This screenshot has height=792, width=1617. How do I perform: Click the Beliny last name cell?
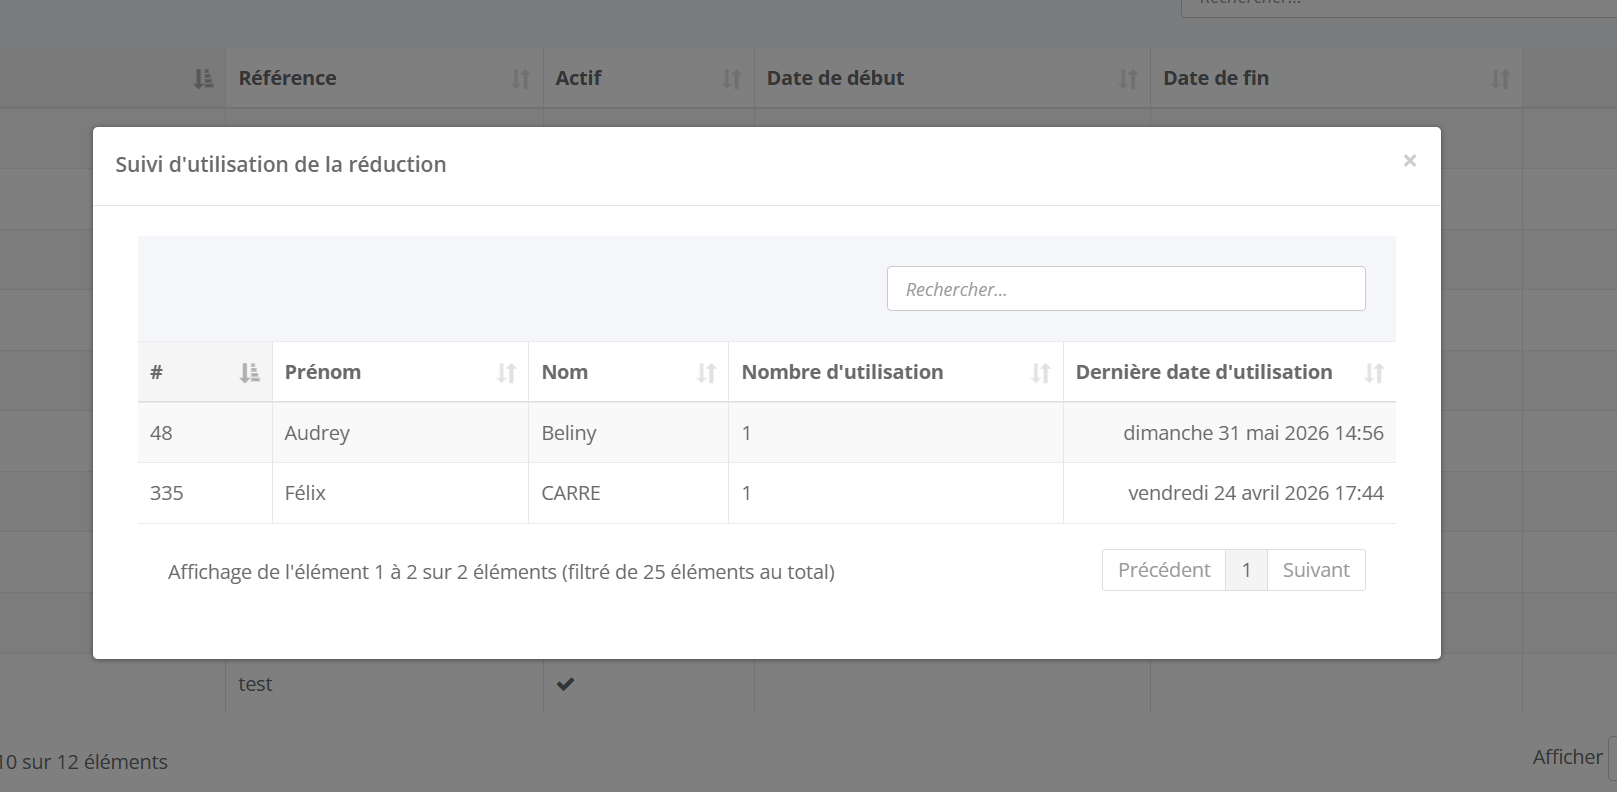coord(628,433)
